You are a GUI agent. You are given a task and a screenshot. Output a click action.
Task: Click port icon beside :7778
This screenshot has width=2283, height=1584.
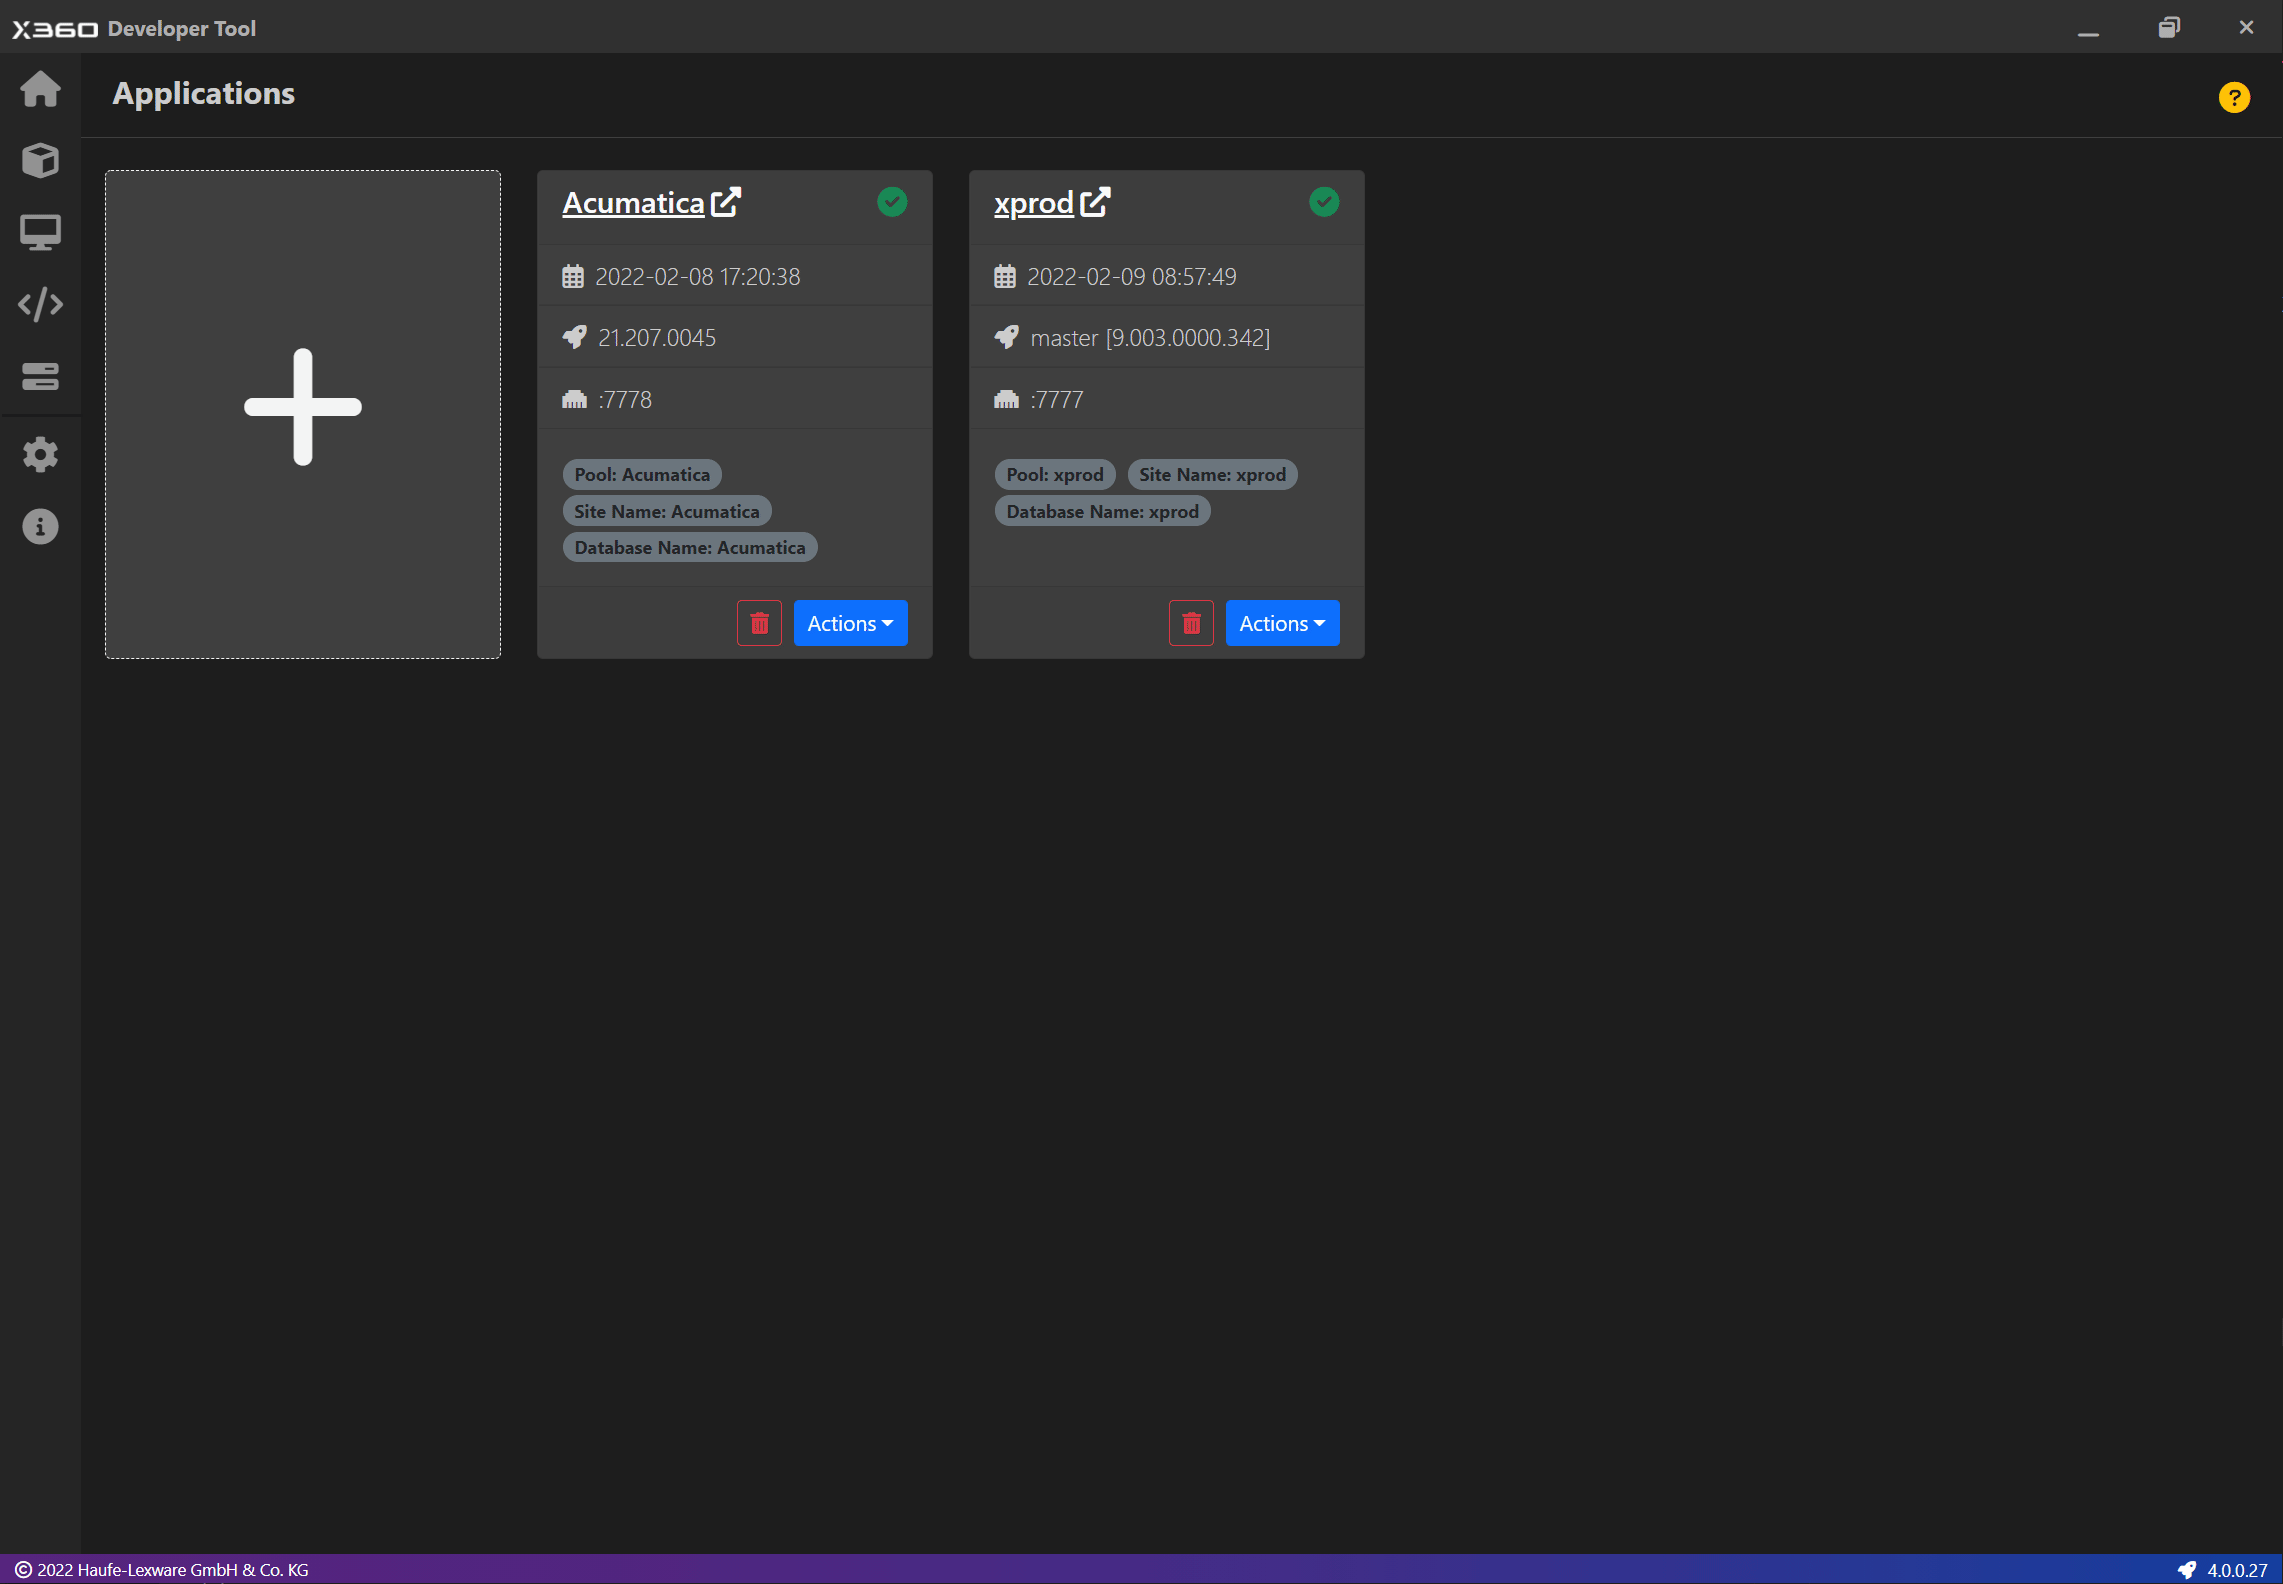point(574,399)
